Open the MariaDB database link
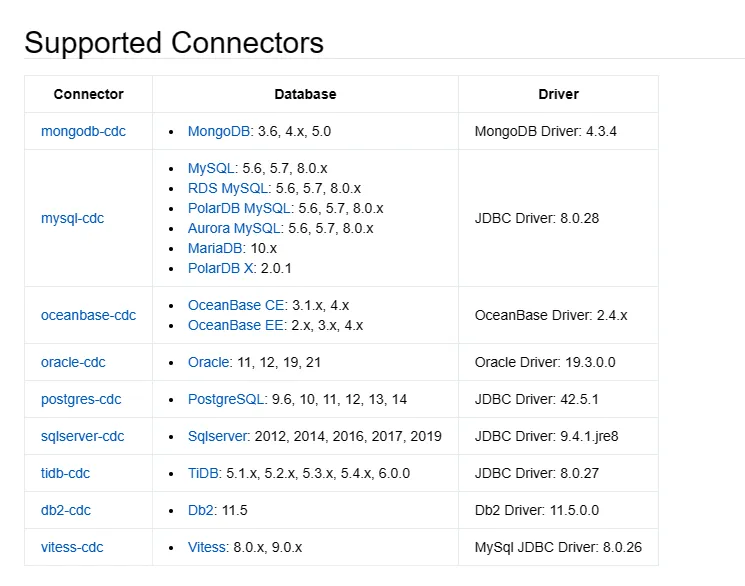This screenshot has height=586, width=745. 215,248
